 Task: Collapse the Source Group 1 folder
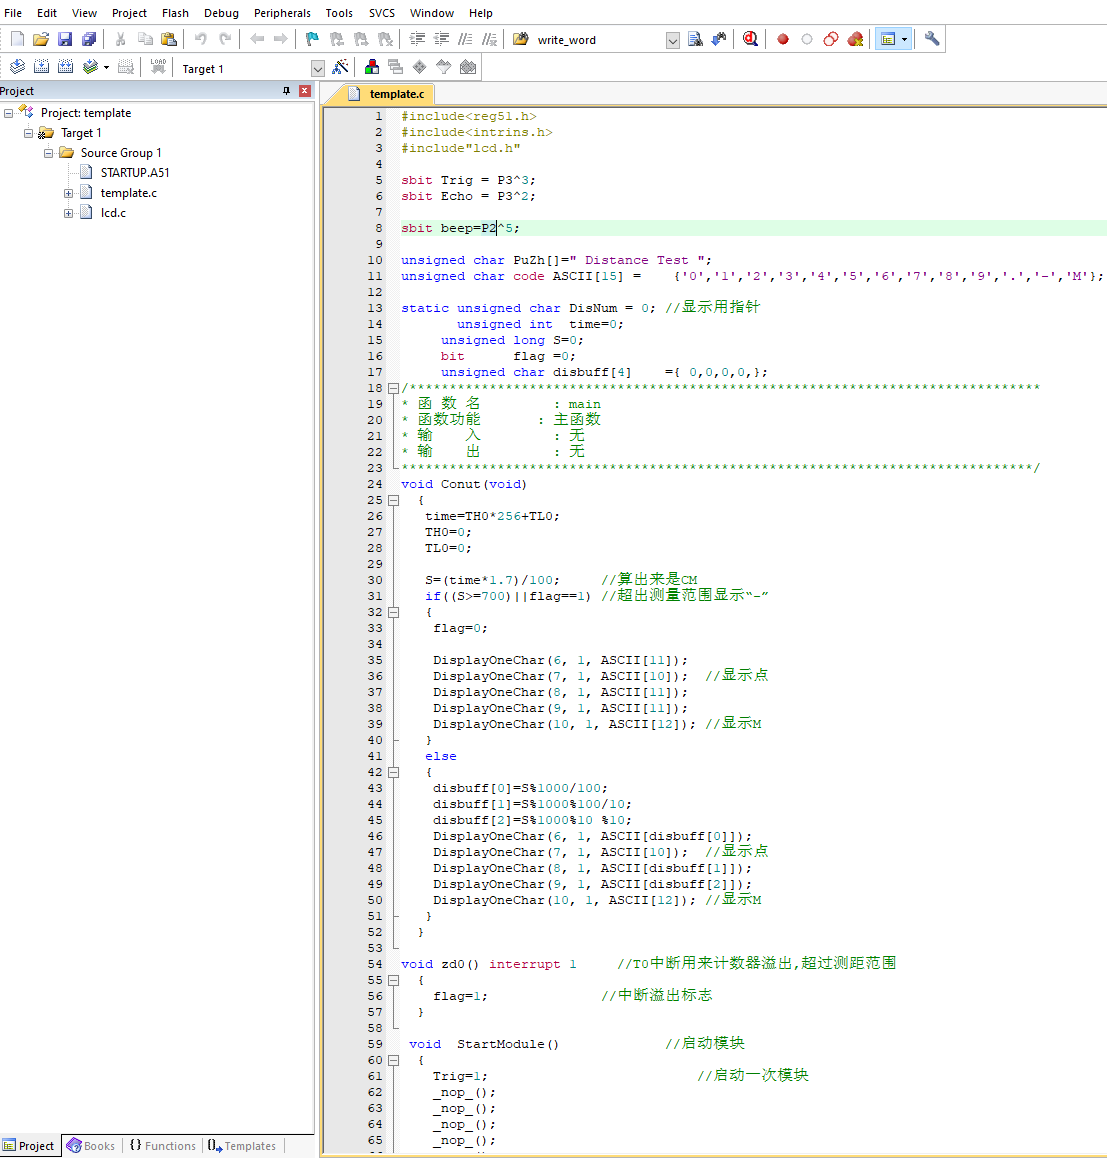coord(48,153)
